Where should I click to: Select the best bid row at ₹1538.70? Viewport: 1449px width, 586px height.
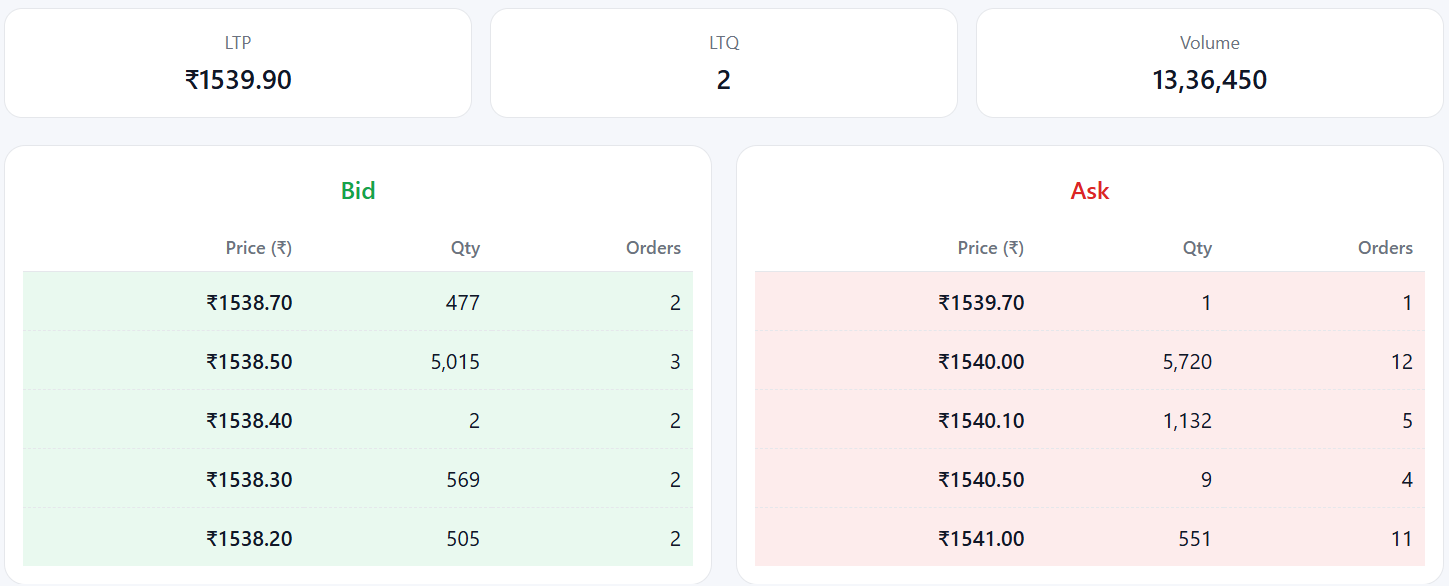(x=357, y=302)
